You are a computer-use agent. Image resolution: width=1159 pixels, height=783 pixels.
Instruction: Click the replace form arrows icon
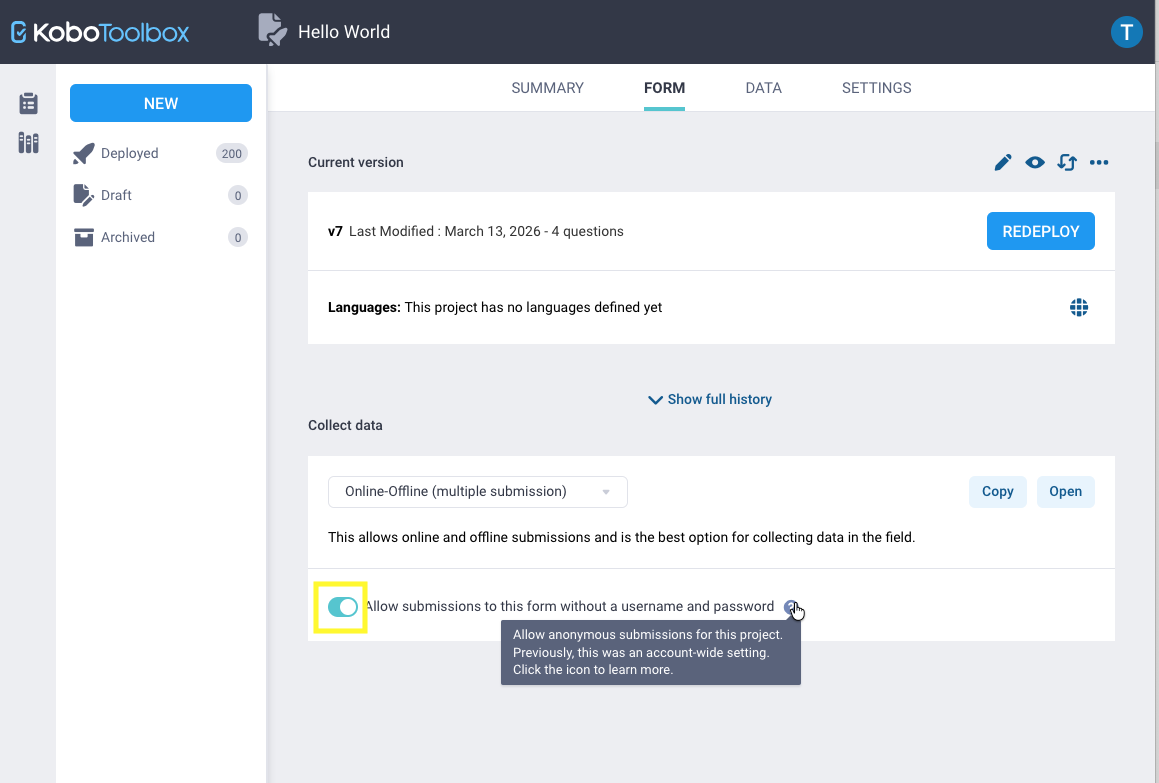(1067, 162)
